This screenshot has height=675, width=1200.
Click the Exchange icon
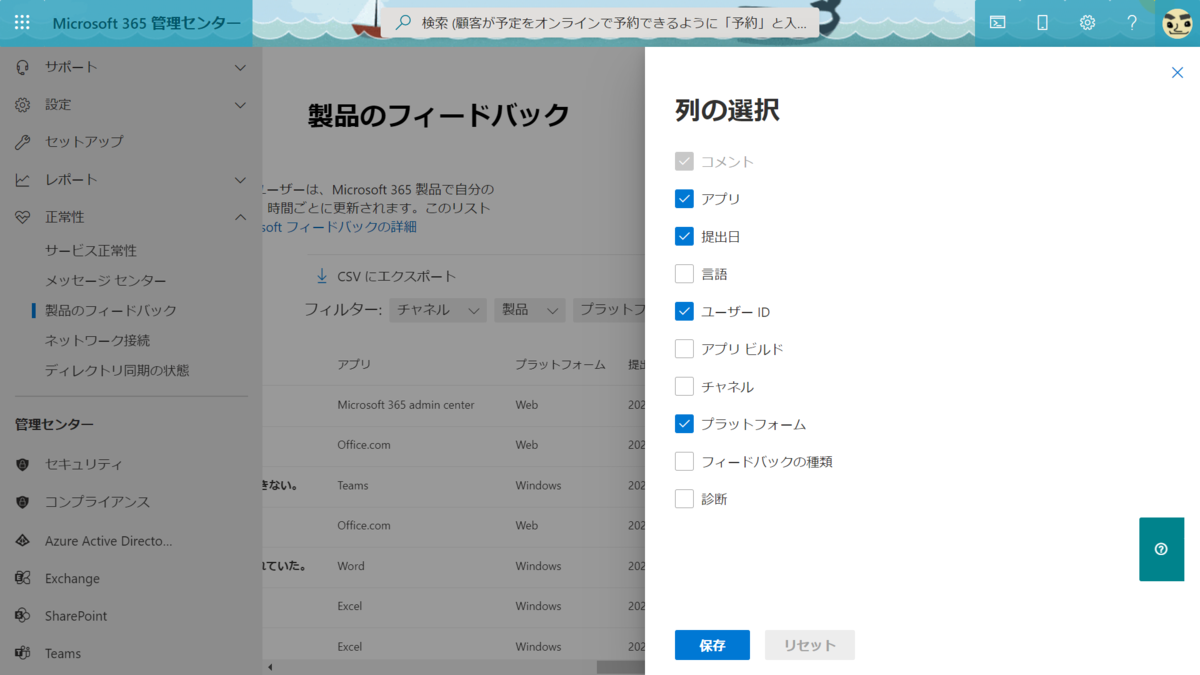click(22, 578)
